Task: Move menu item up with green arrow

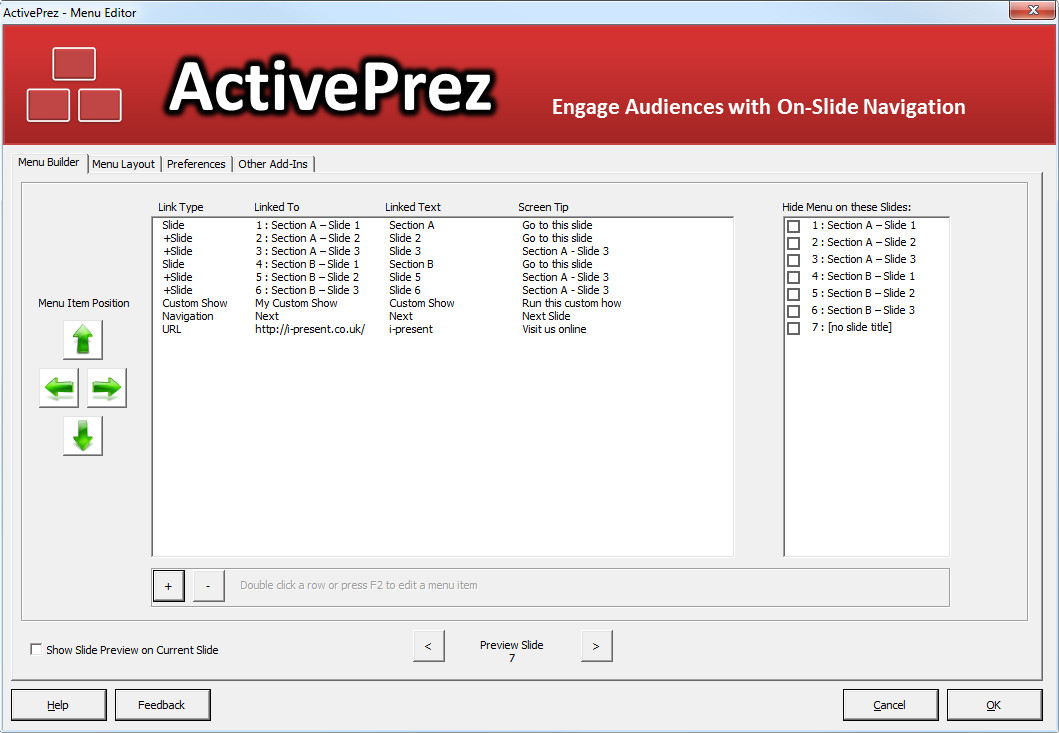Action: click(x=83, y=340)
